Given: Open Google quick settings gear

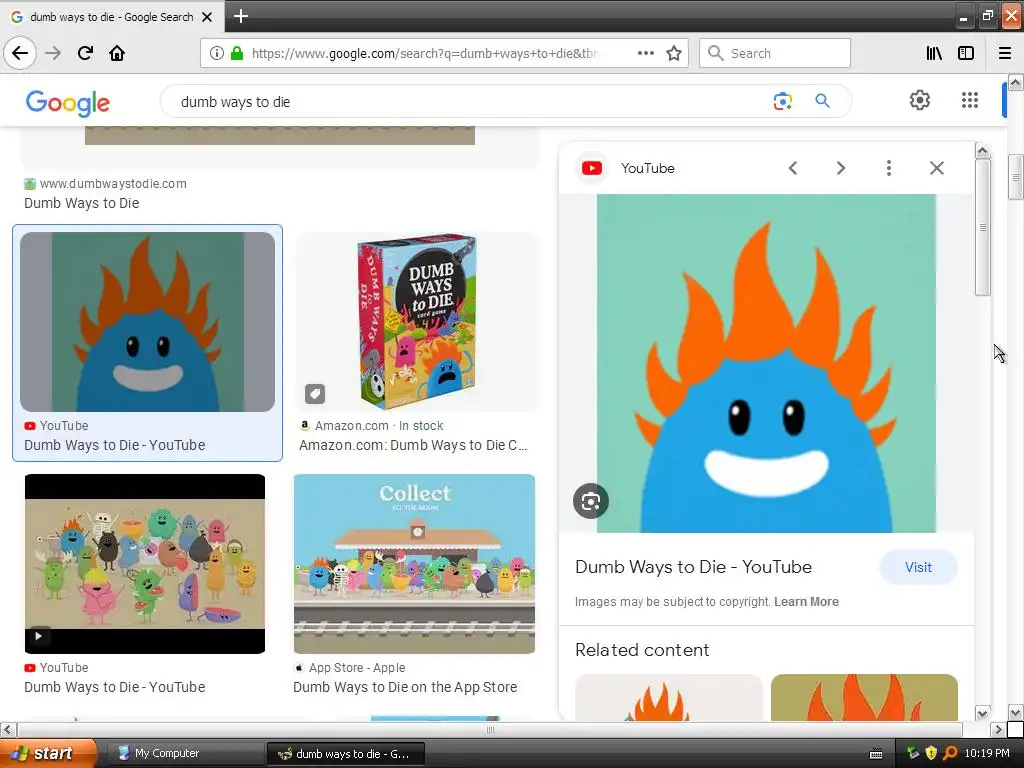Looking at the screenshot, I should pos(920,100).
